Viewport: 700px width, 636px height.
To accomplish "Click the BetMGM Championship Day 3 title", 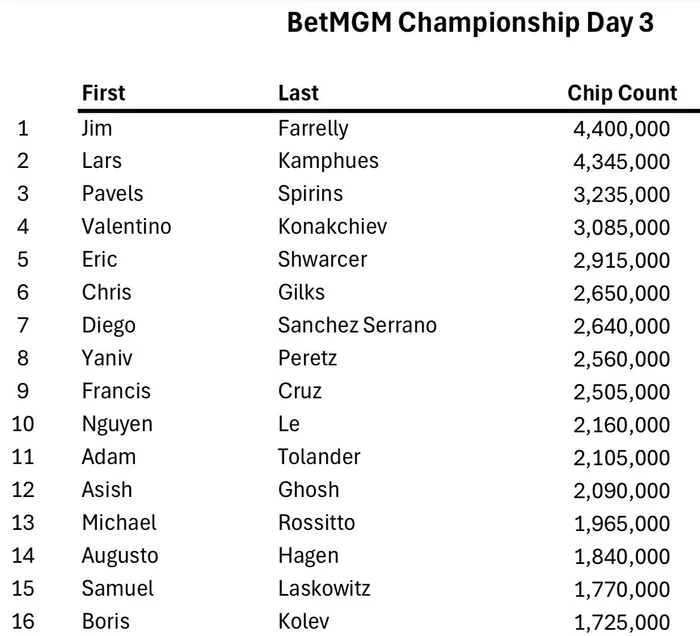I will point(470,23).
